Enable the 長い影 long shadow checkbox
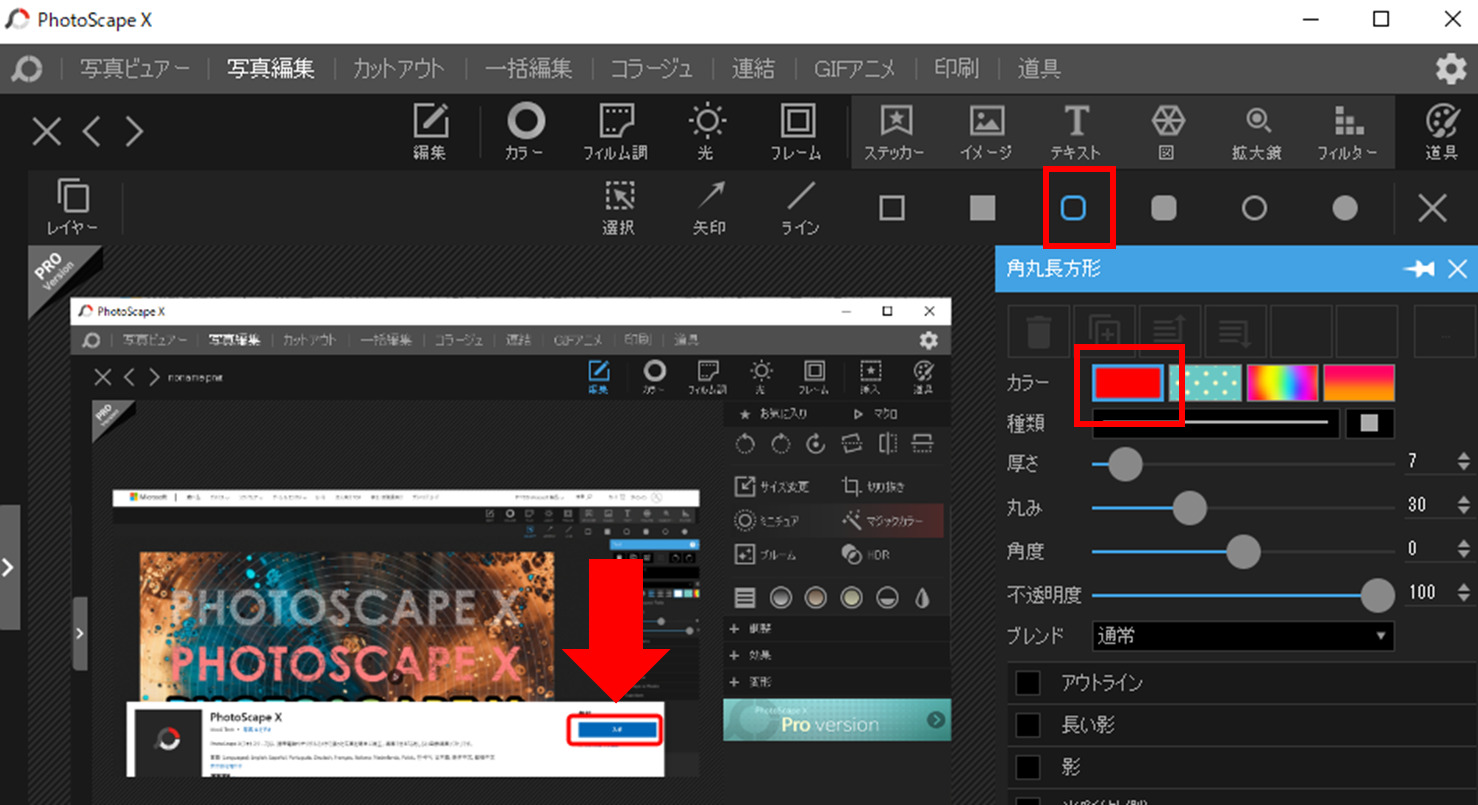 [1028, 725]
